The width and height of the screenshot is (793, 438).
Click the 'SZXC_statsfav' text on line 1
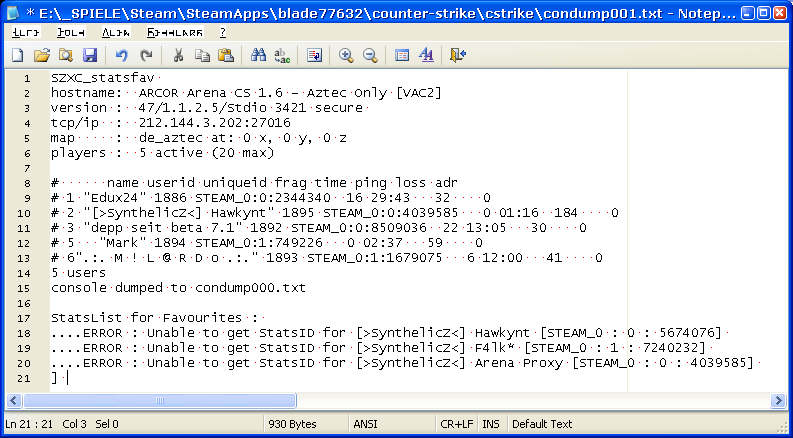tap(103, 78)
